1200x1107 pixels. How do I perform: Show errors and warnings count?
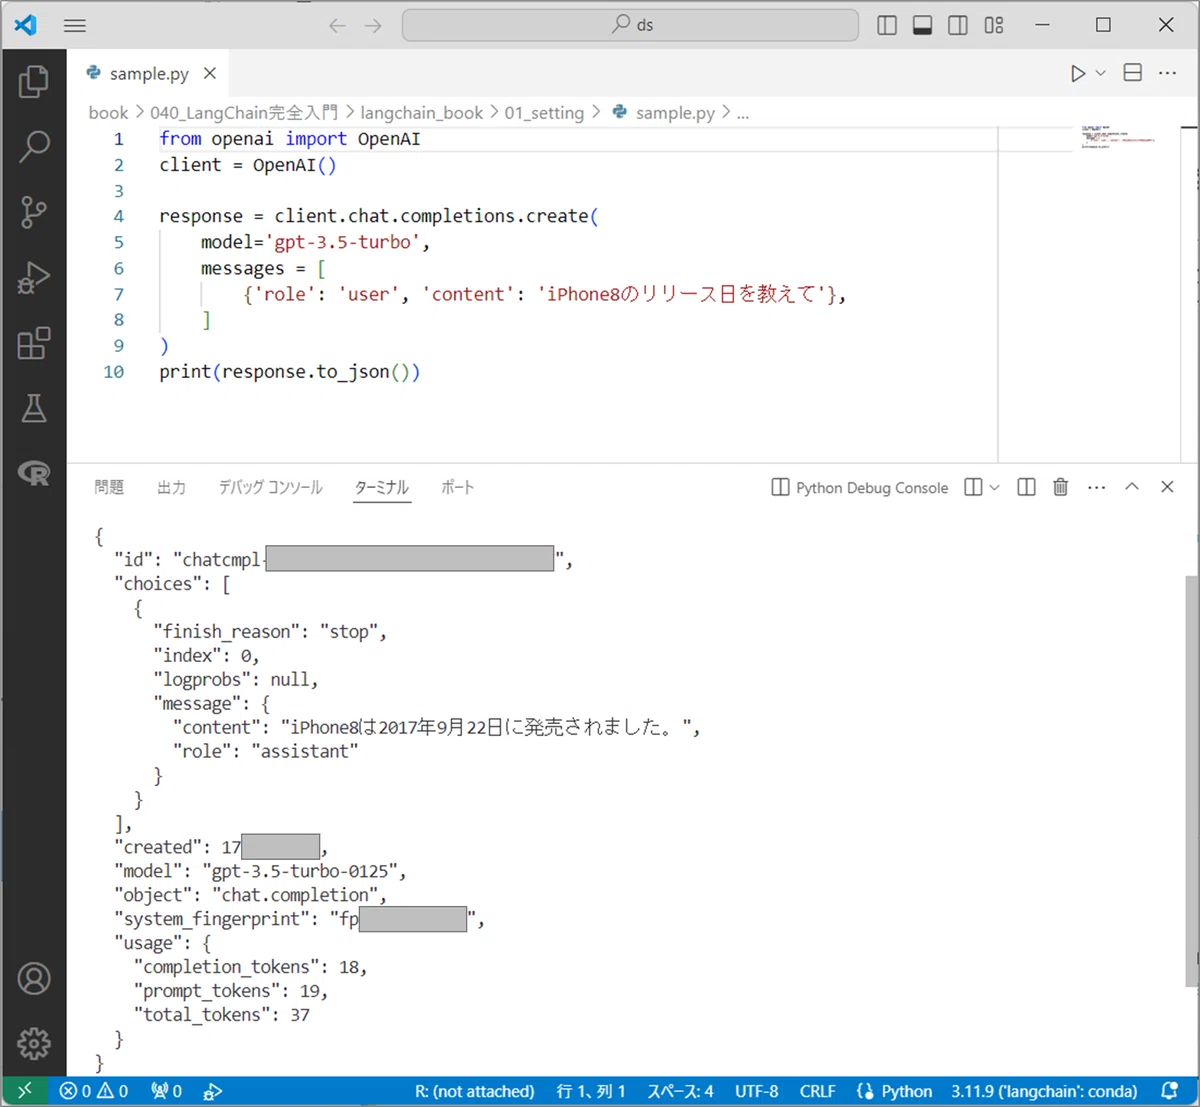94,1091
